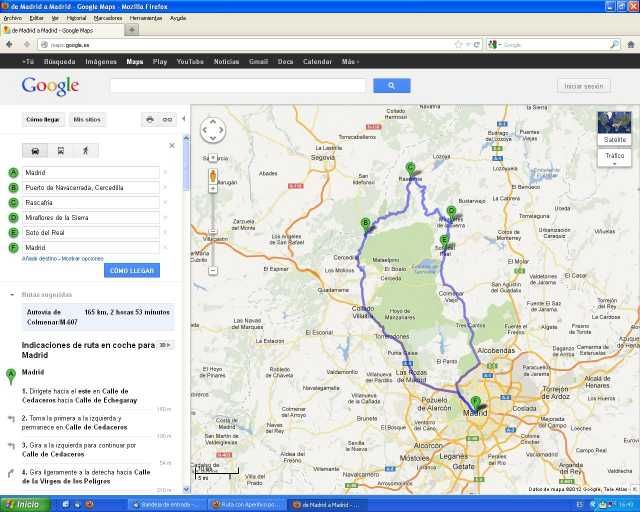640x512 pixels.
Task: Click the blue CÓMO LLEGAR button
Action: [x=131, y=270]
